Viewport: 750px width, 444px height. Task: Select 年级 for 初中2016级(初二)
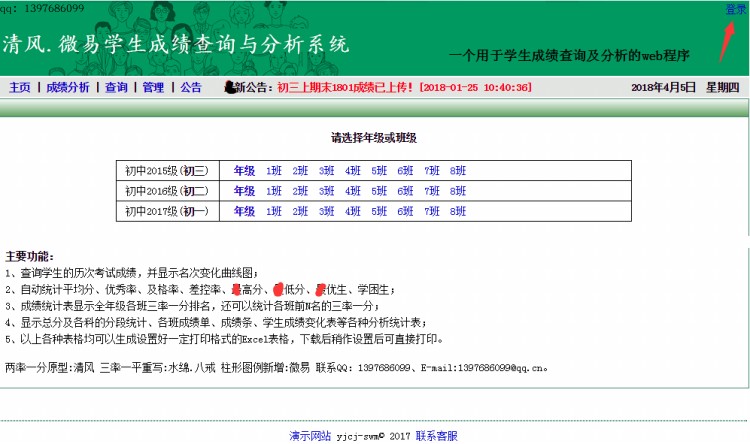[x=244, y=191]
